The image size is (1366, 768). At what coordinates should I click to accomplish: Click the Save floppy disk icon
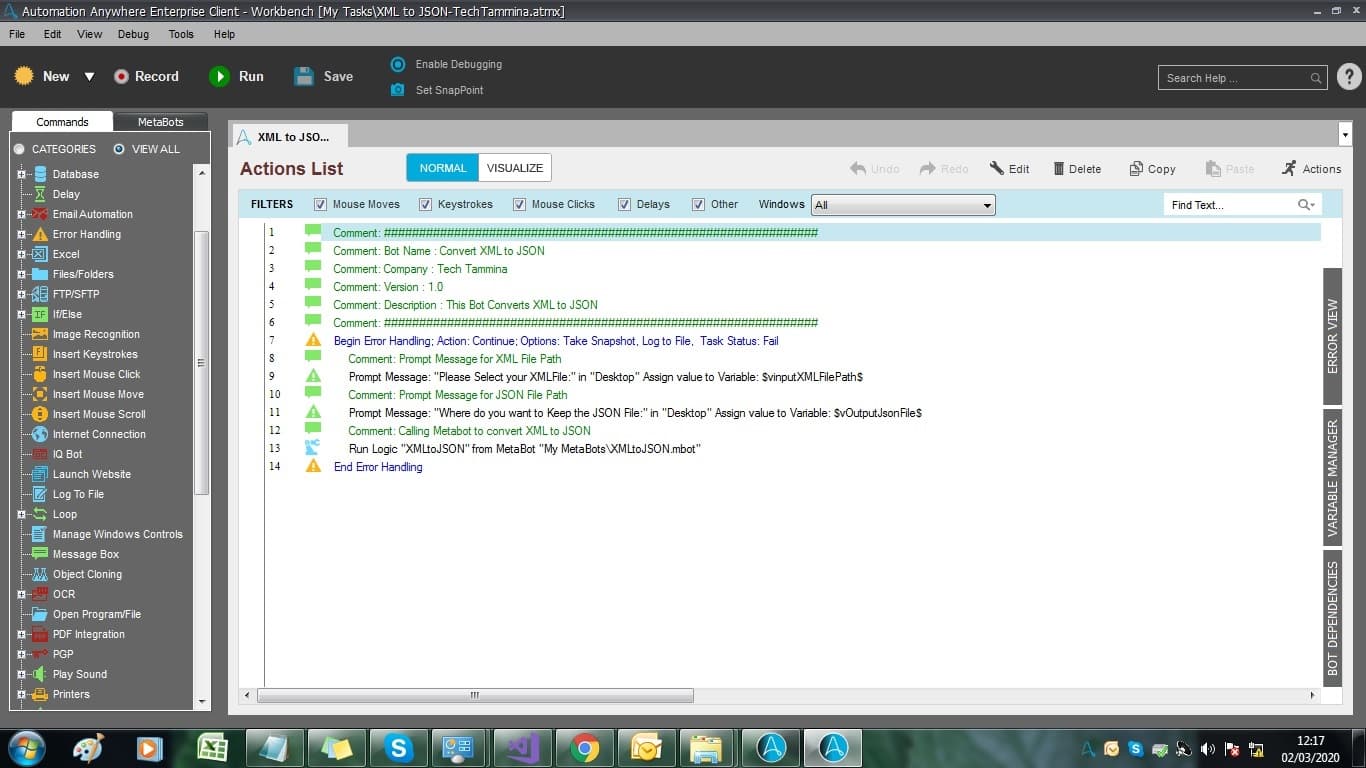coord(304,76)
